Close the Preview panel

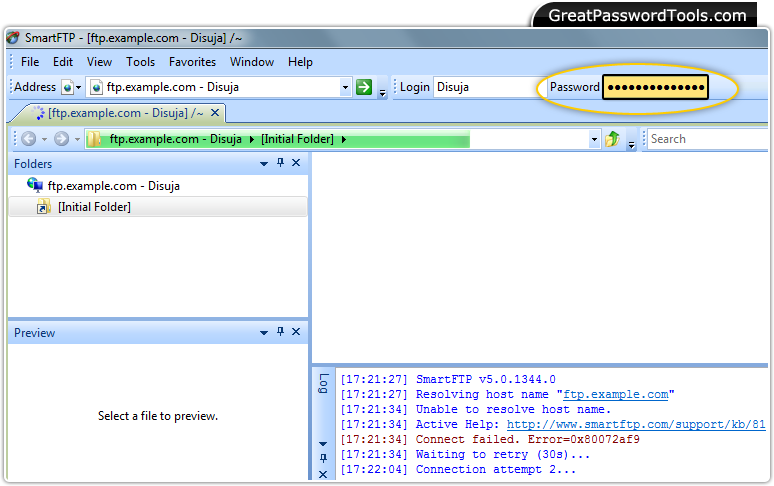tap(296, 332)
